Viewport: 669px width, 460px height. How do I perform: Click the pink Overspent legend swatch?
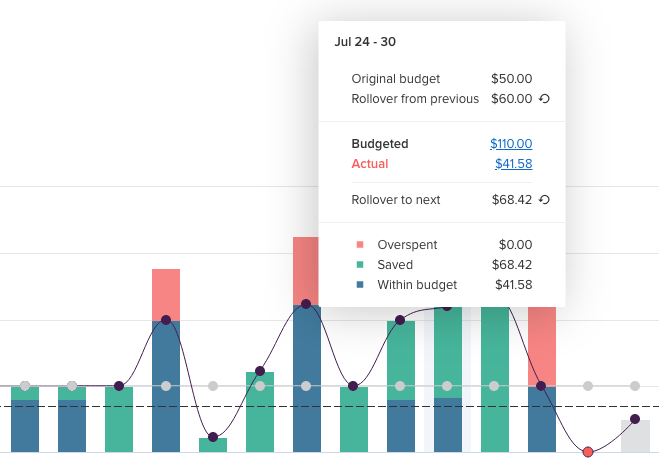coord(360,245)
